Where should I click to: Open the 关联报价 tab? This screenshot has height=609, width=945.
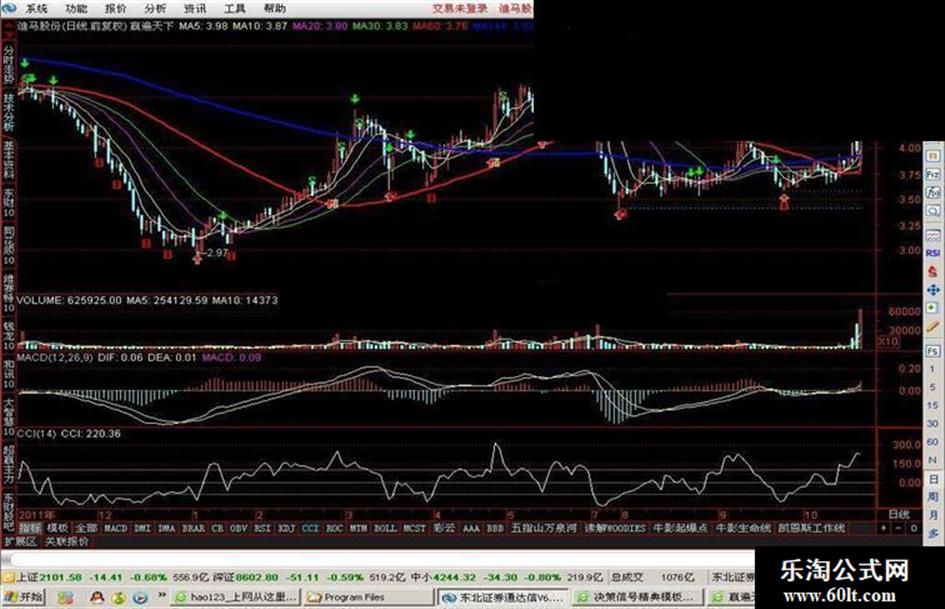67,541
